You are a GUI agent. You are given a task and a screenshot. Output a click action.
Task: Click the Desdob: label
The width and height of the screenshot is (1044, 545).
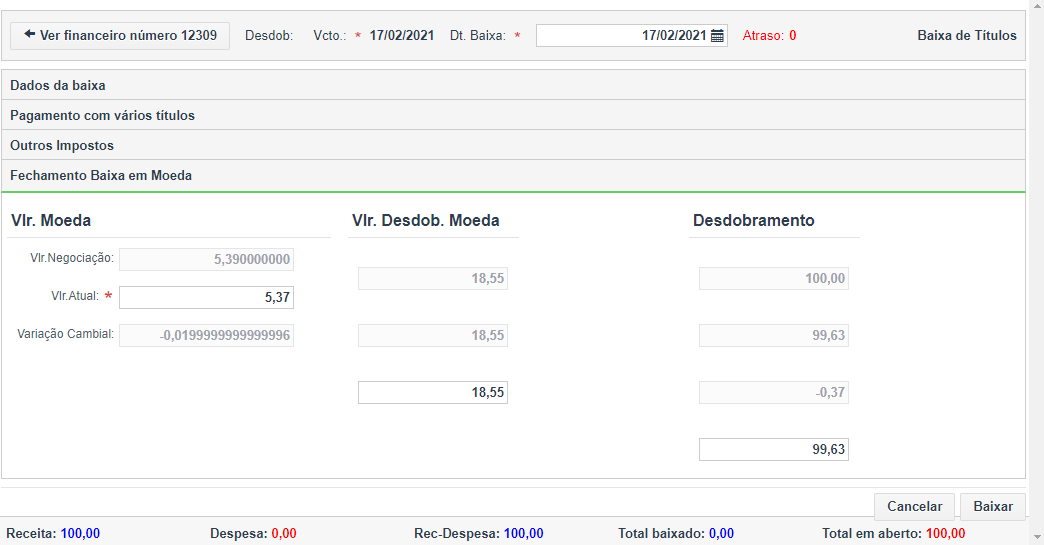(269, 36)
